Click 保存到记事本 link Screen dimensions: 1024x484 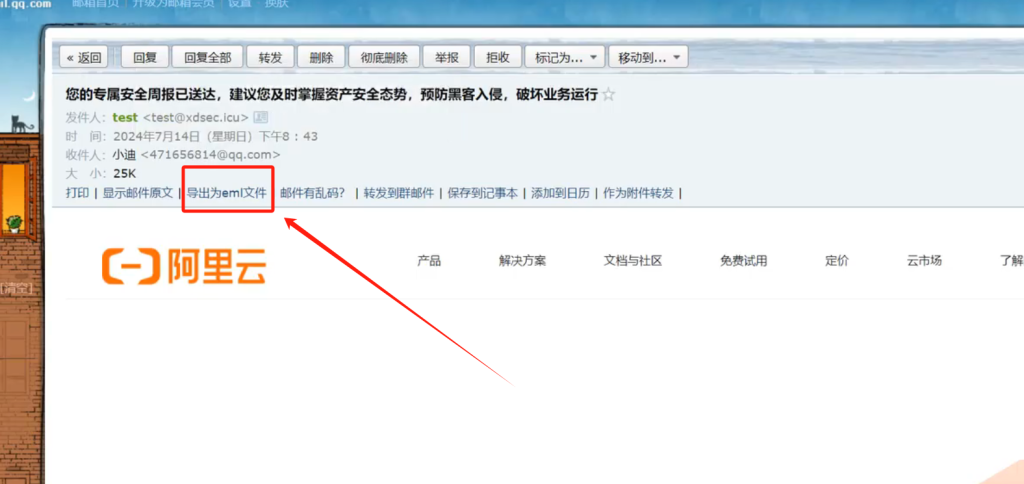pyautogui.click(x=483, y=193)
